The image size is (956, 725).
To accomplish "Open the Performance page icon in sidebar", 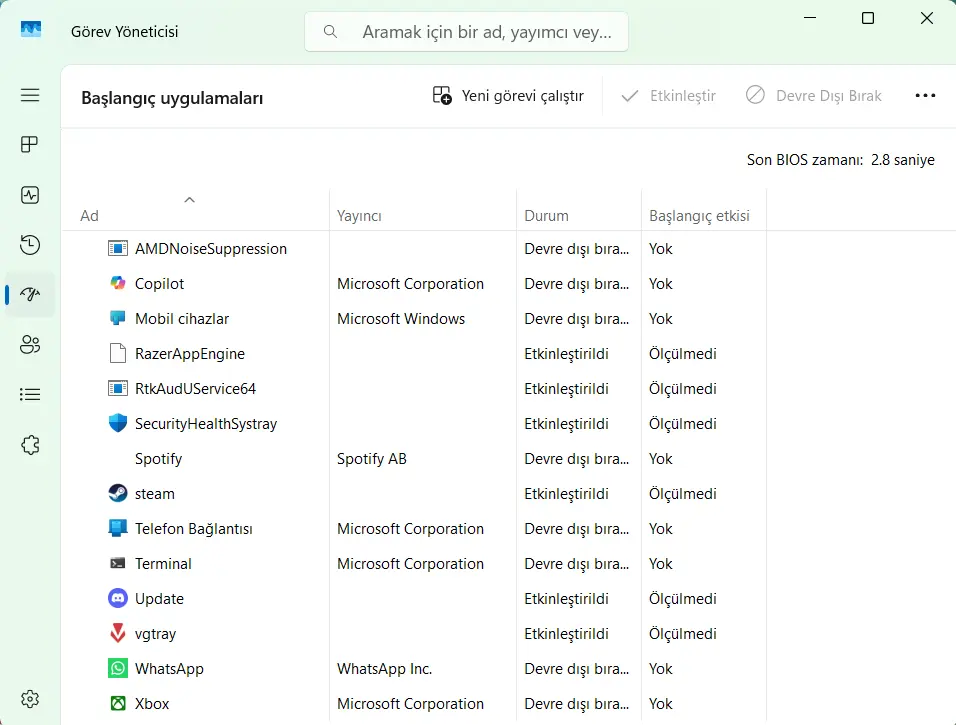I will coord(30,195).
